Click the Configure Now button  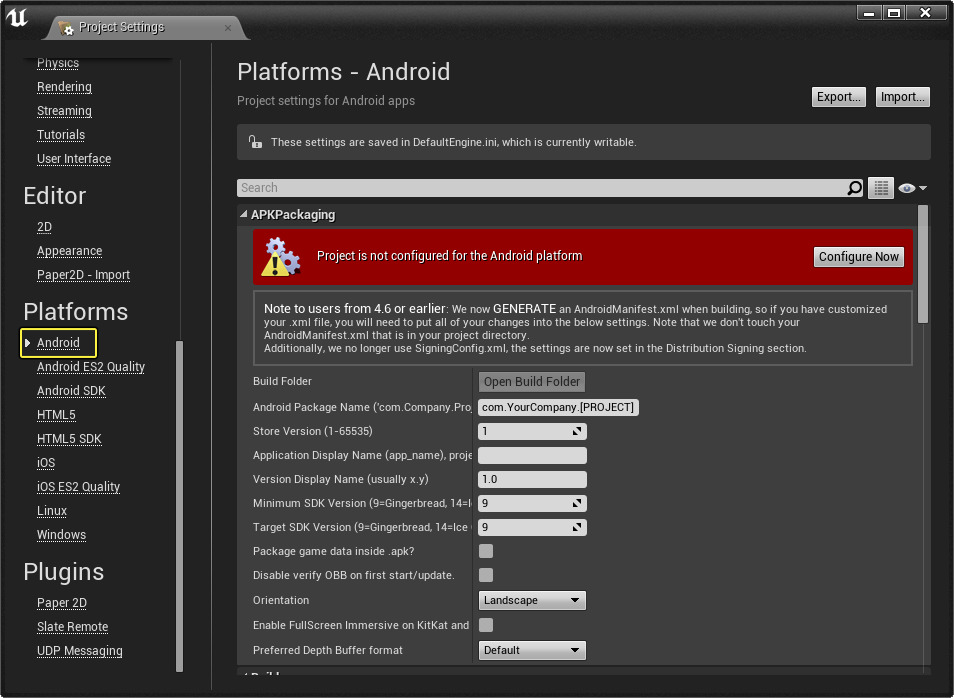point(858,256)
